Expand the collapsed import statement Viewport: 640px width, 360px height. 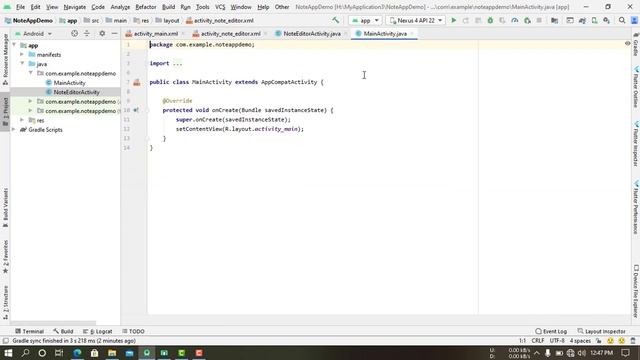pos(178,63)
